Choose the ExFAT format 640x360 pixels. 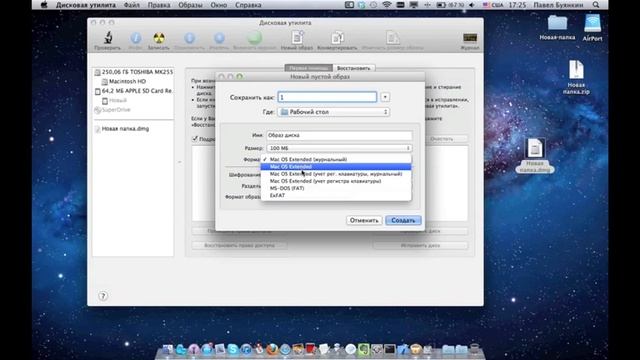pos(336,196)
